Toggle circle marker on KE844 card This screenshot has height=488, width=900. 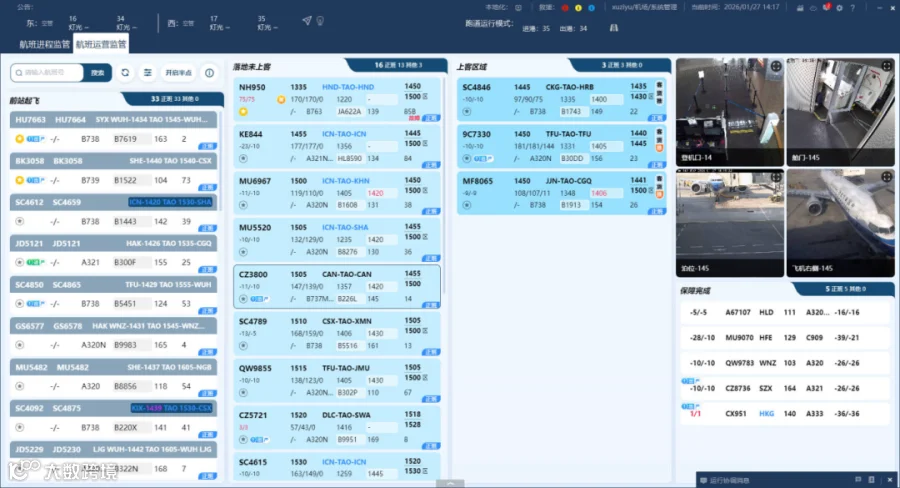[x=243, y=158]
